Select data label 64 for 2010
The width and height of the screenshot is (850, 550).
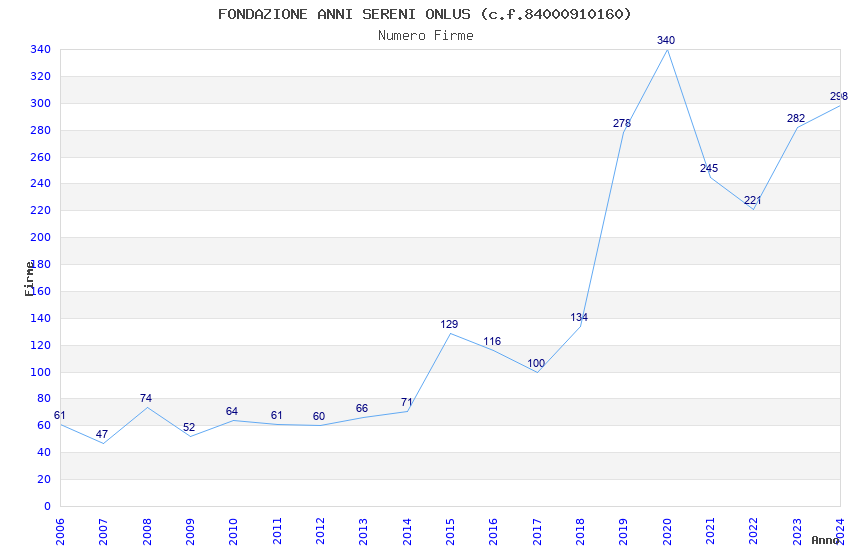[x=231, y=411]
